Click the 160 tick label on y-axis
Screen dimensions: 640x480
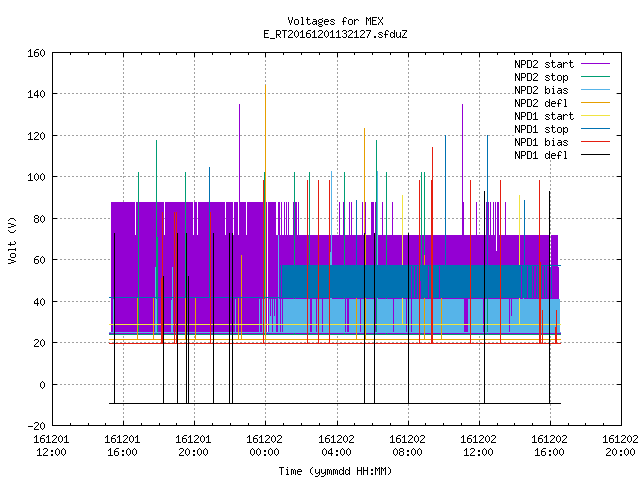tap(36, 53)
